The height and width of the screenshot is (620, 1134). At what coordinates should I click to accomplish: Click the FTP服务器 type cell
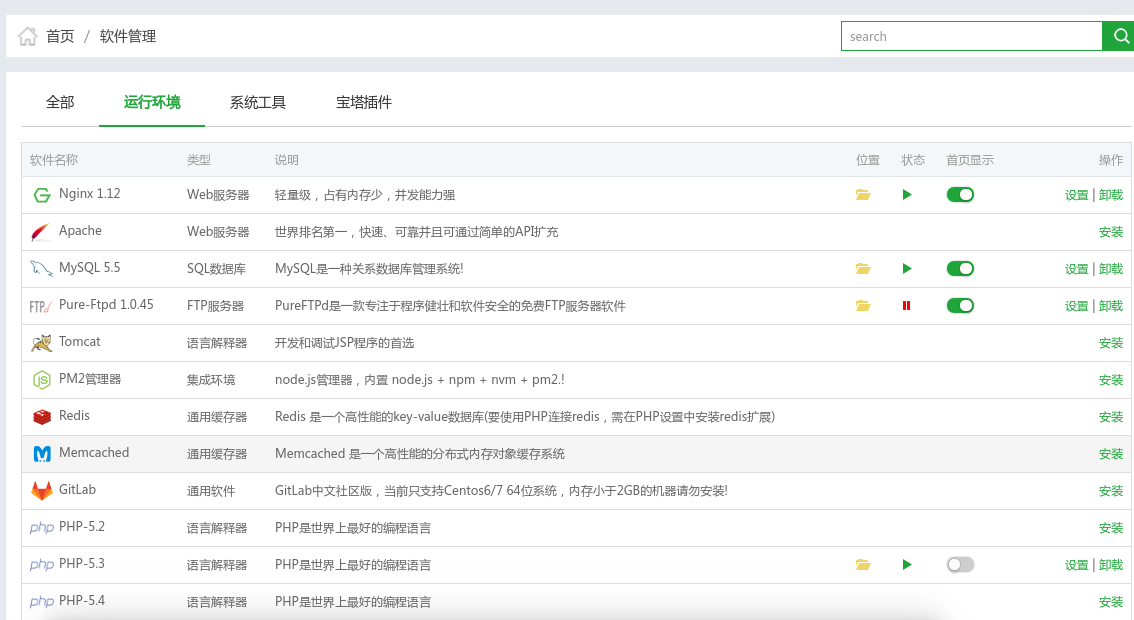216,306
